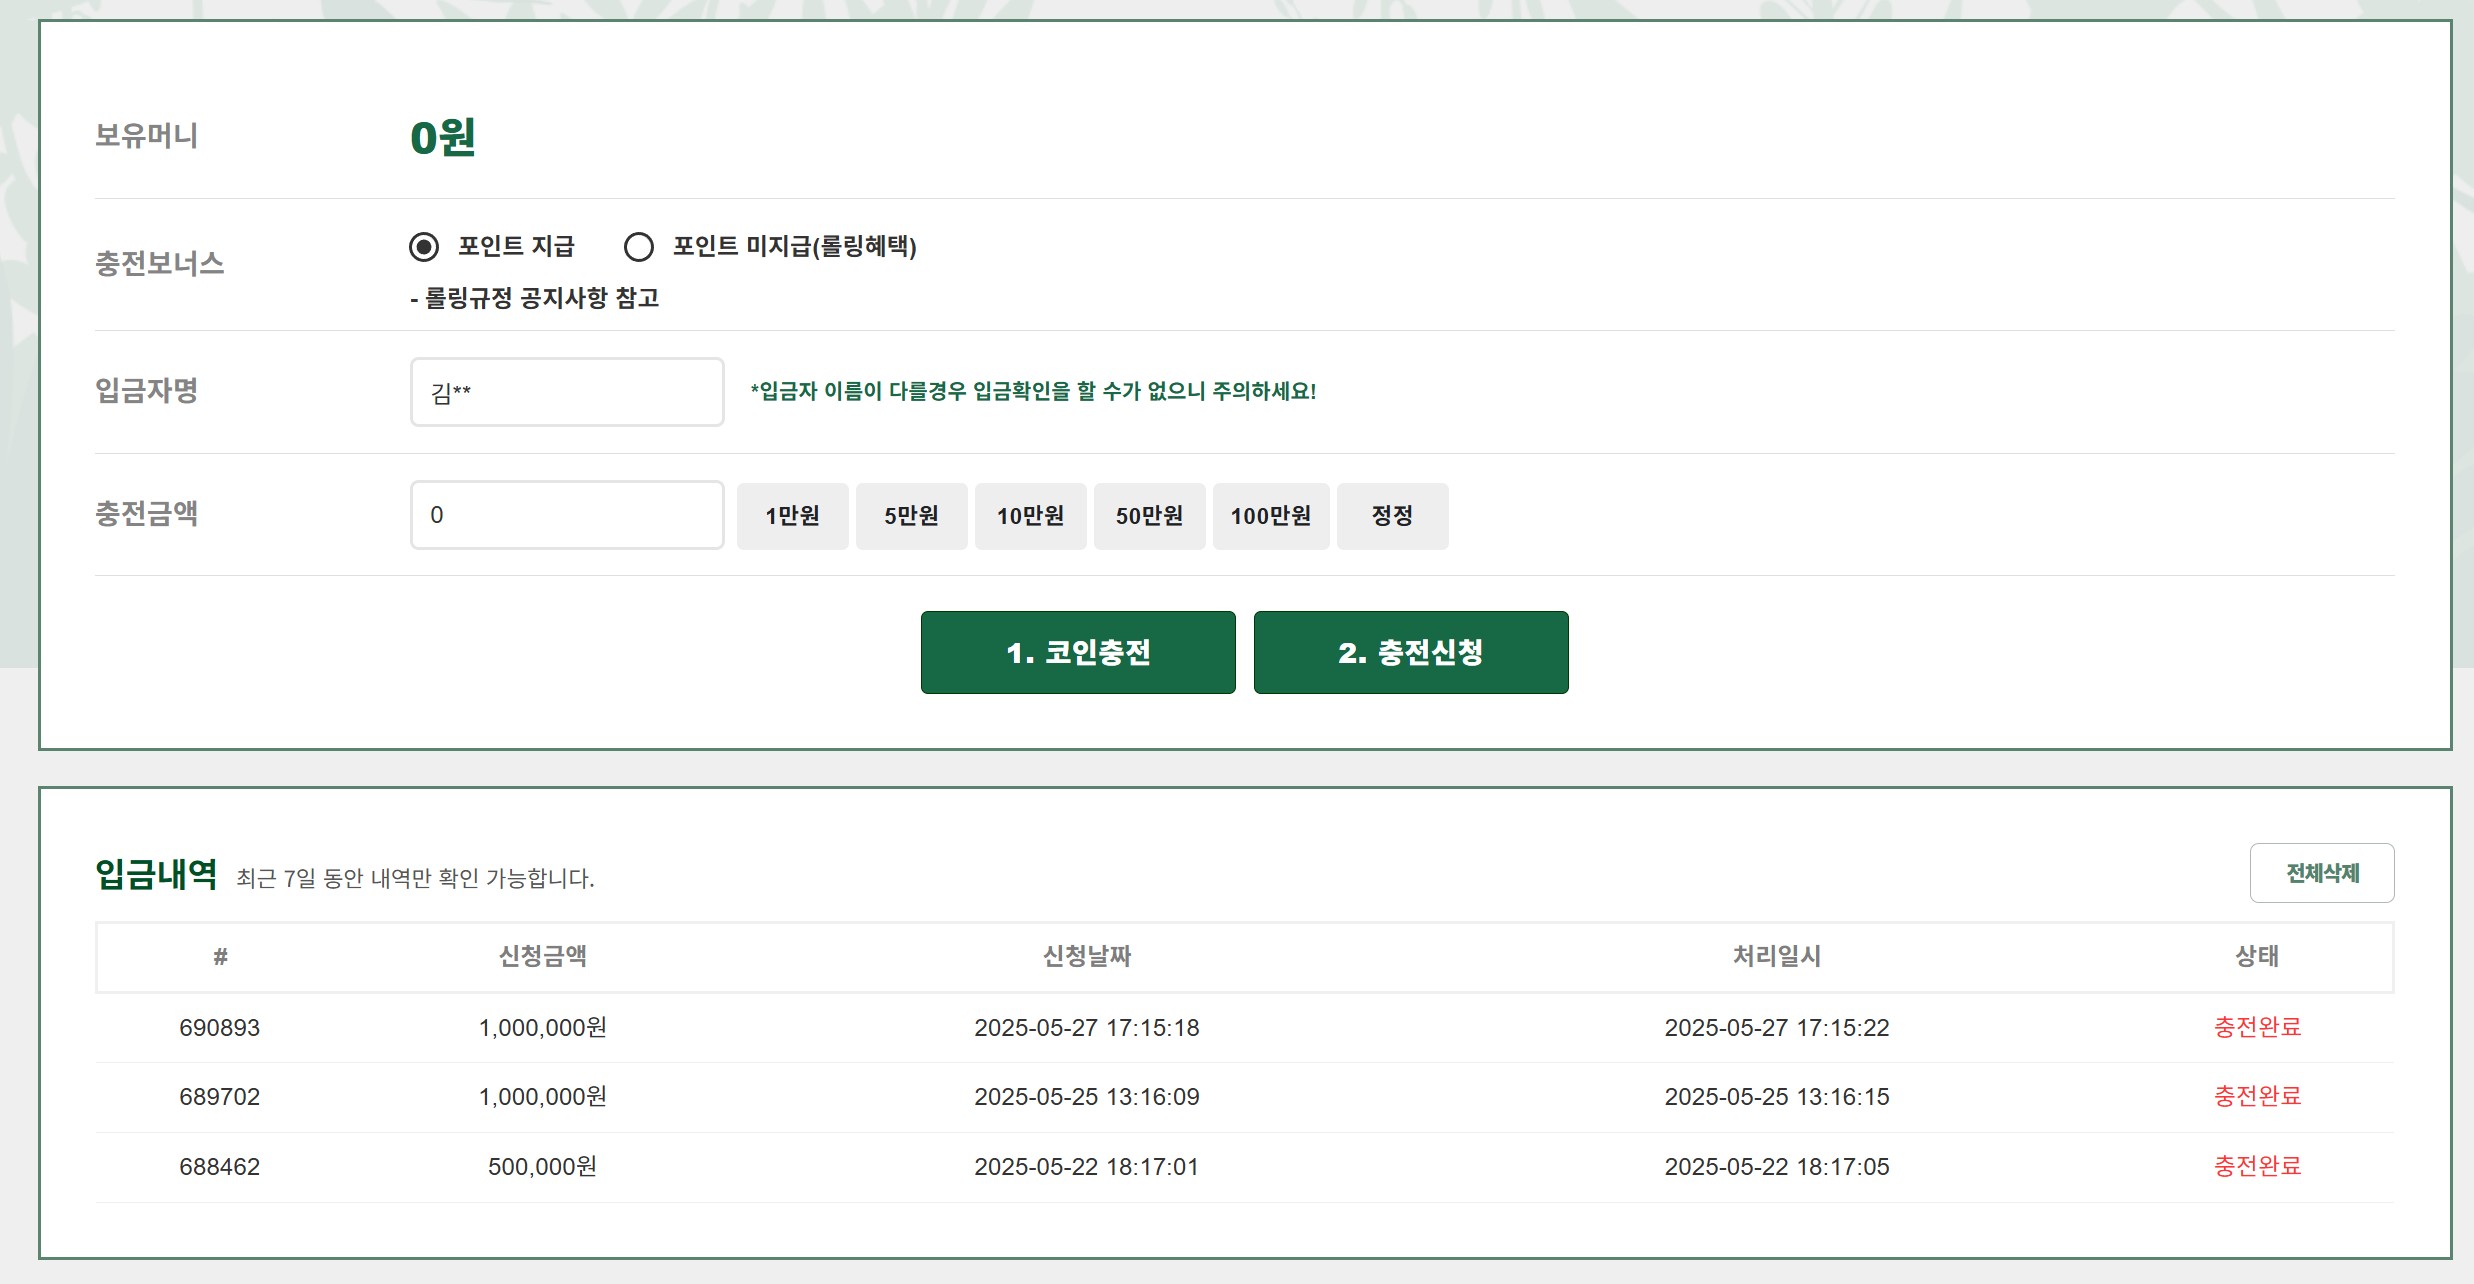Submit with 2. 충전신청 button
This screenshot has height=1284, width=2474.
[1410, 652]
